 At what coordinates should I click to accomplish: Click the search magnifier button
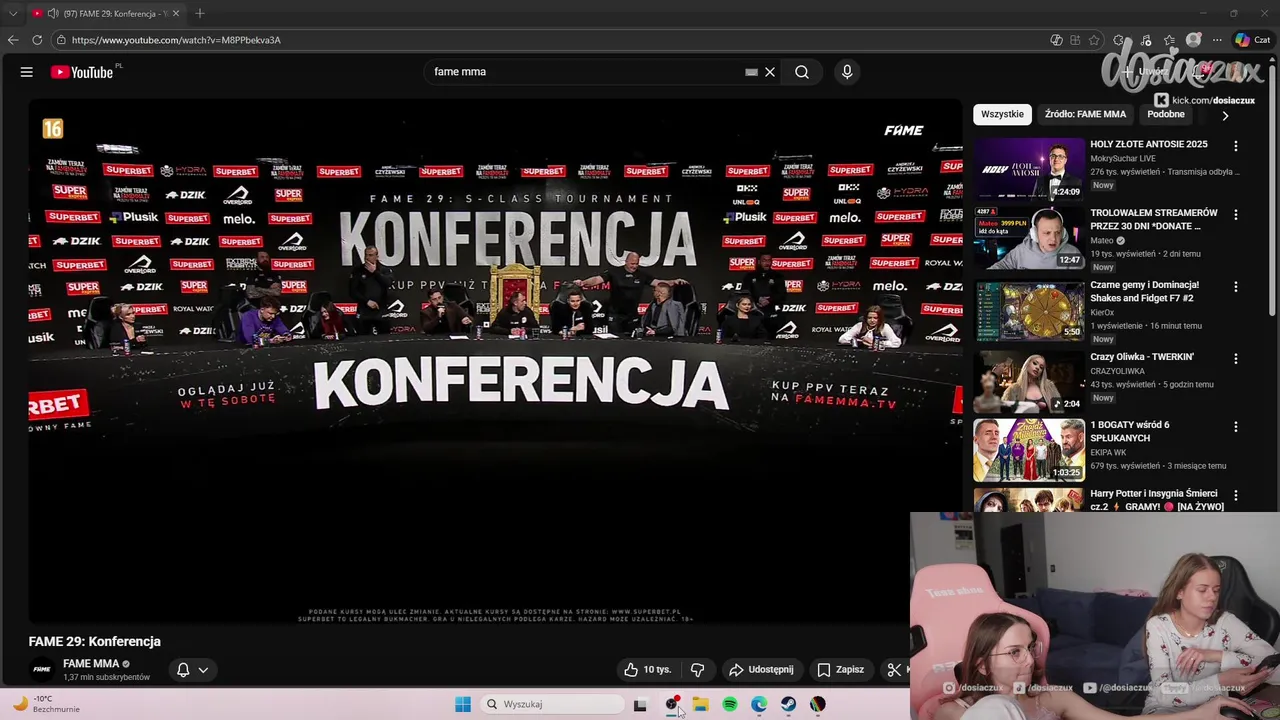pyautogui.click(x=802, y=72)
